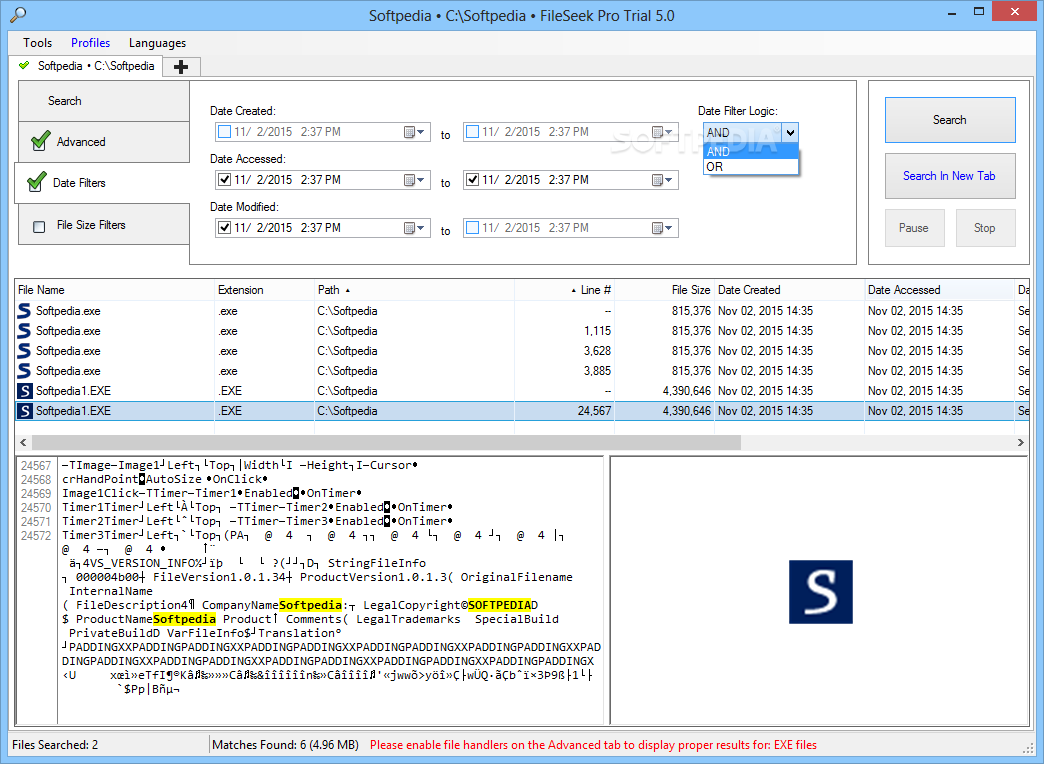
Task: Open calendar icon for Date Created start
Action: point(414,132)
